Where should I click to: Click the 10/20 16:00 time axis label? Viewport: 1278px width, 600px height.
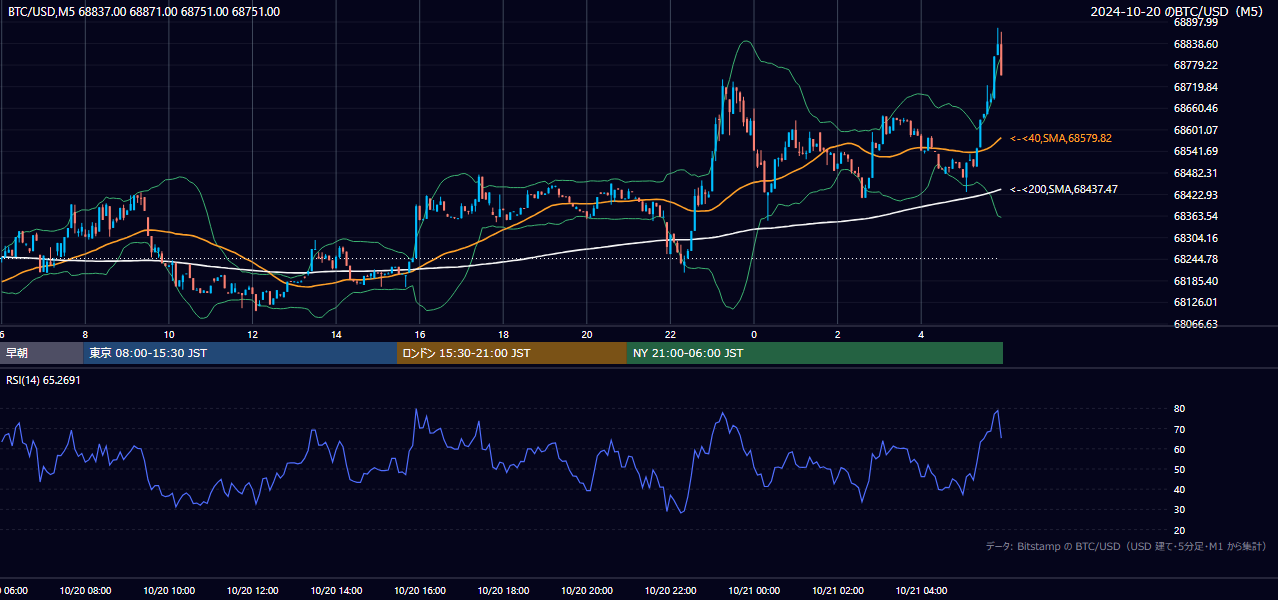tap(420, 591)
